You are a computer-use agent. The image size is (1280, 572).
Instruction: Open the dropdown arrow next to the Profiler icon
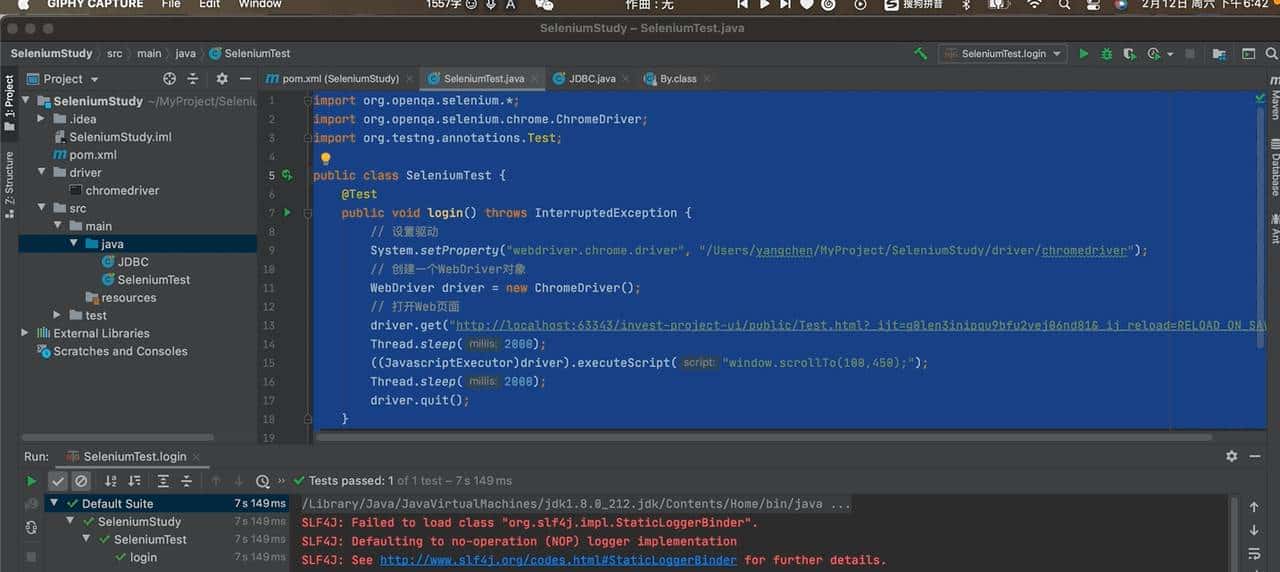(1168, 54)
